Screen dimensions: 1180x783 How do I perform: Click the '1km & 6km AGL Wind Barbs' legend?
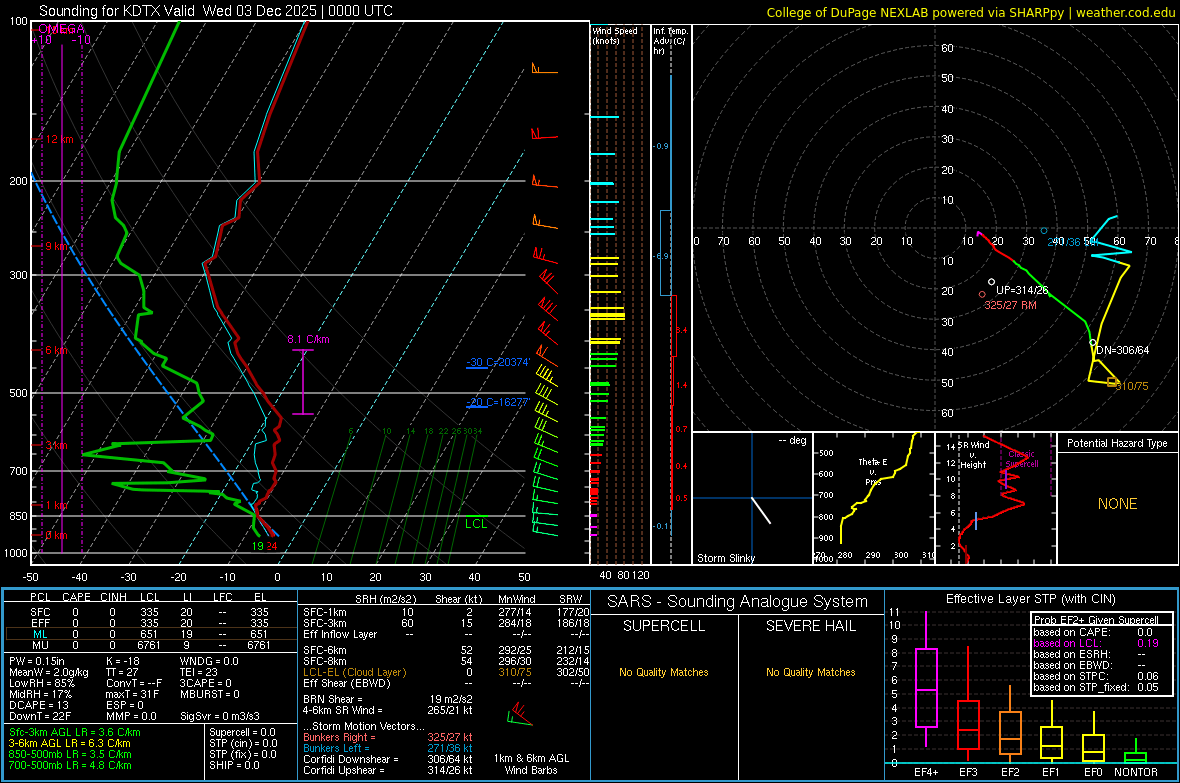531,764
